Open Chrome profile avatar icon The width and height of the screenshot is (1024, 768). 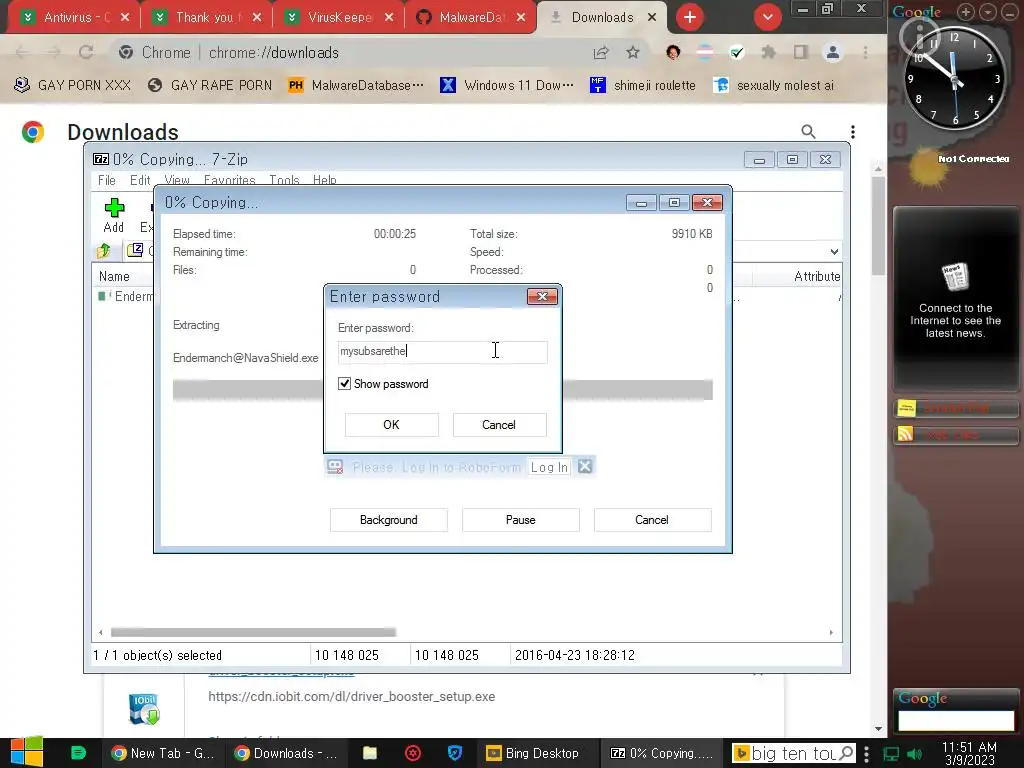click(x=833, y=52)
